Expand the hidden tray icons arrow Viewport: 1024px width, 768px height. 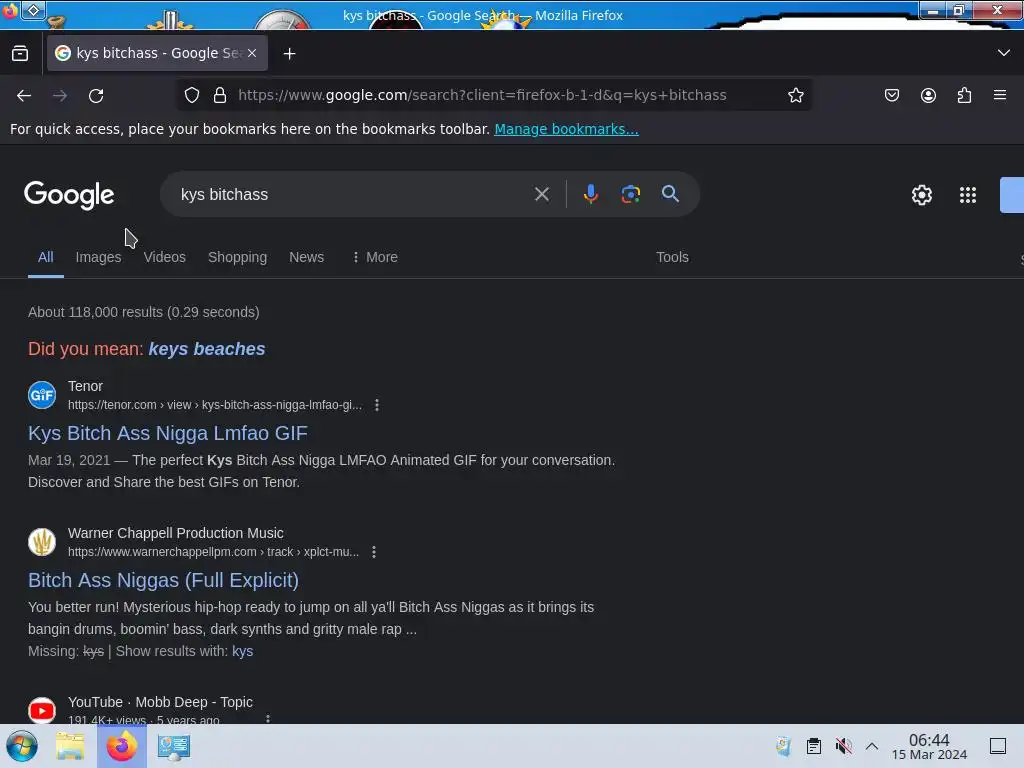(x=872, y=746)
